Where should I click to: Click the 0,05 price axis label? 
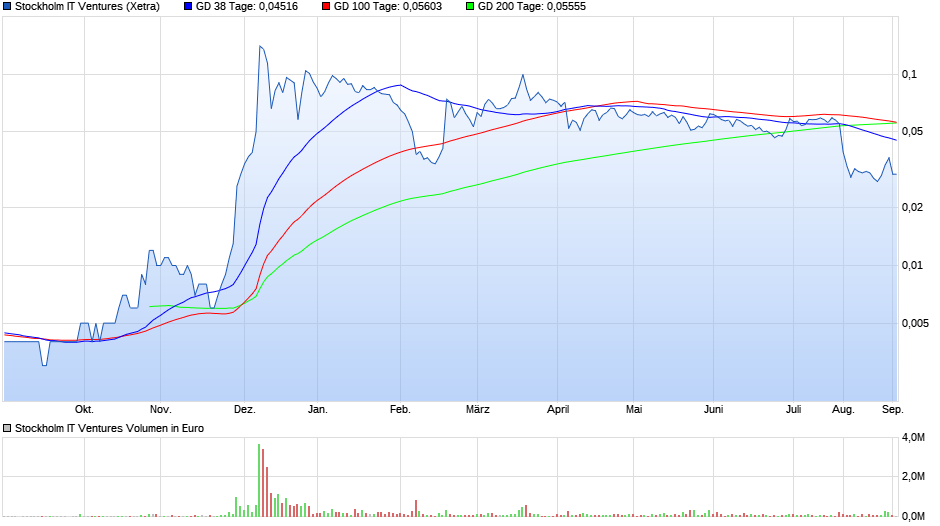pyautogui.click(x=912, y=131)
